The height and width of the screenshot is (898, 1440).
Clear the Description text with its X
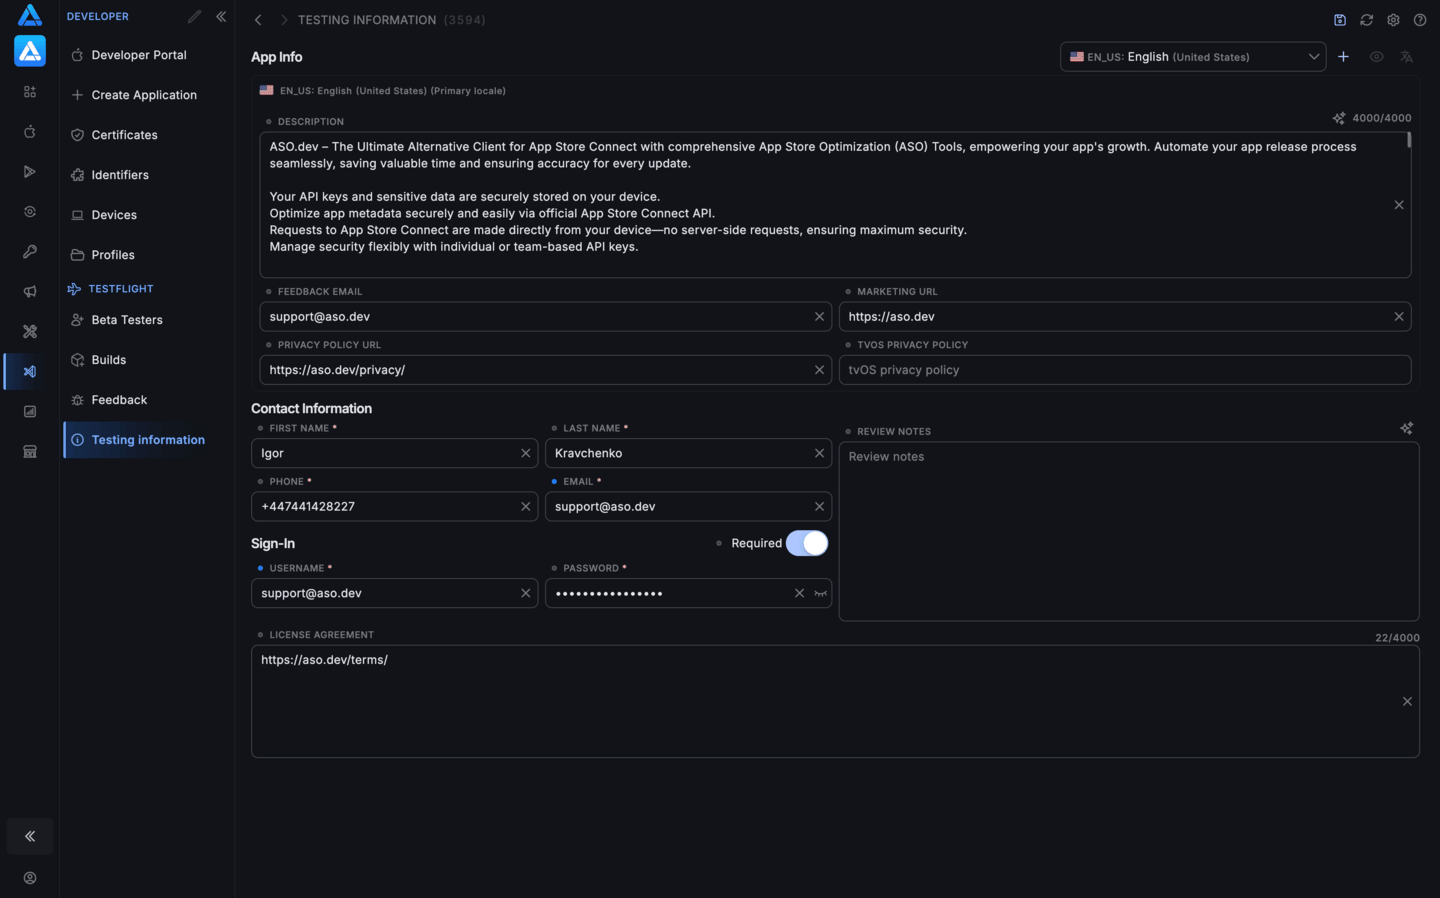coord(1399,205)
